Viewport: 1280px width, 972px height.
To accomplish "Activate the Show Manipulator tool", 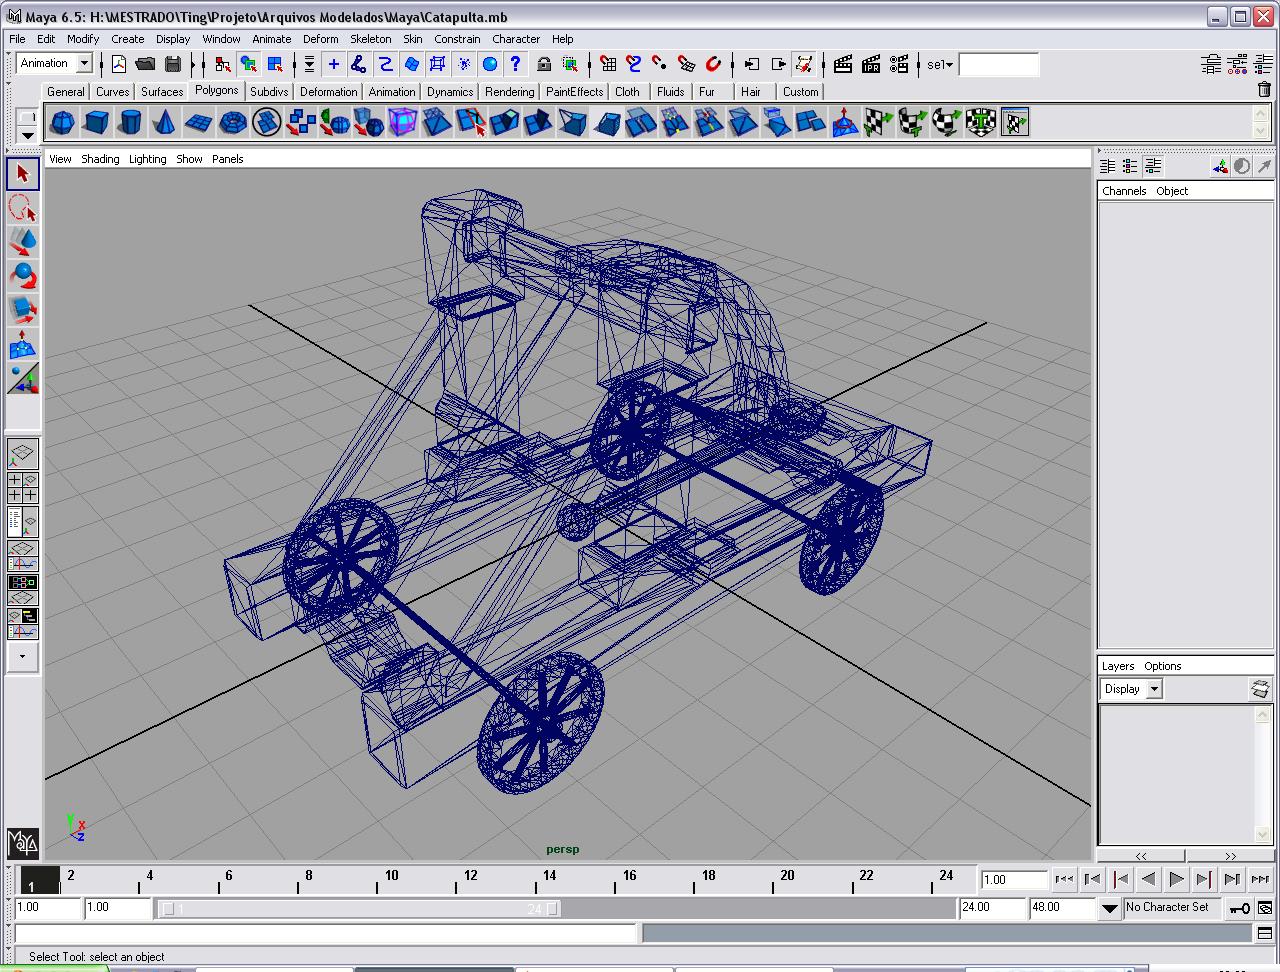I will 23,379.
